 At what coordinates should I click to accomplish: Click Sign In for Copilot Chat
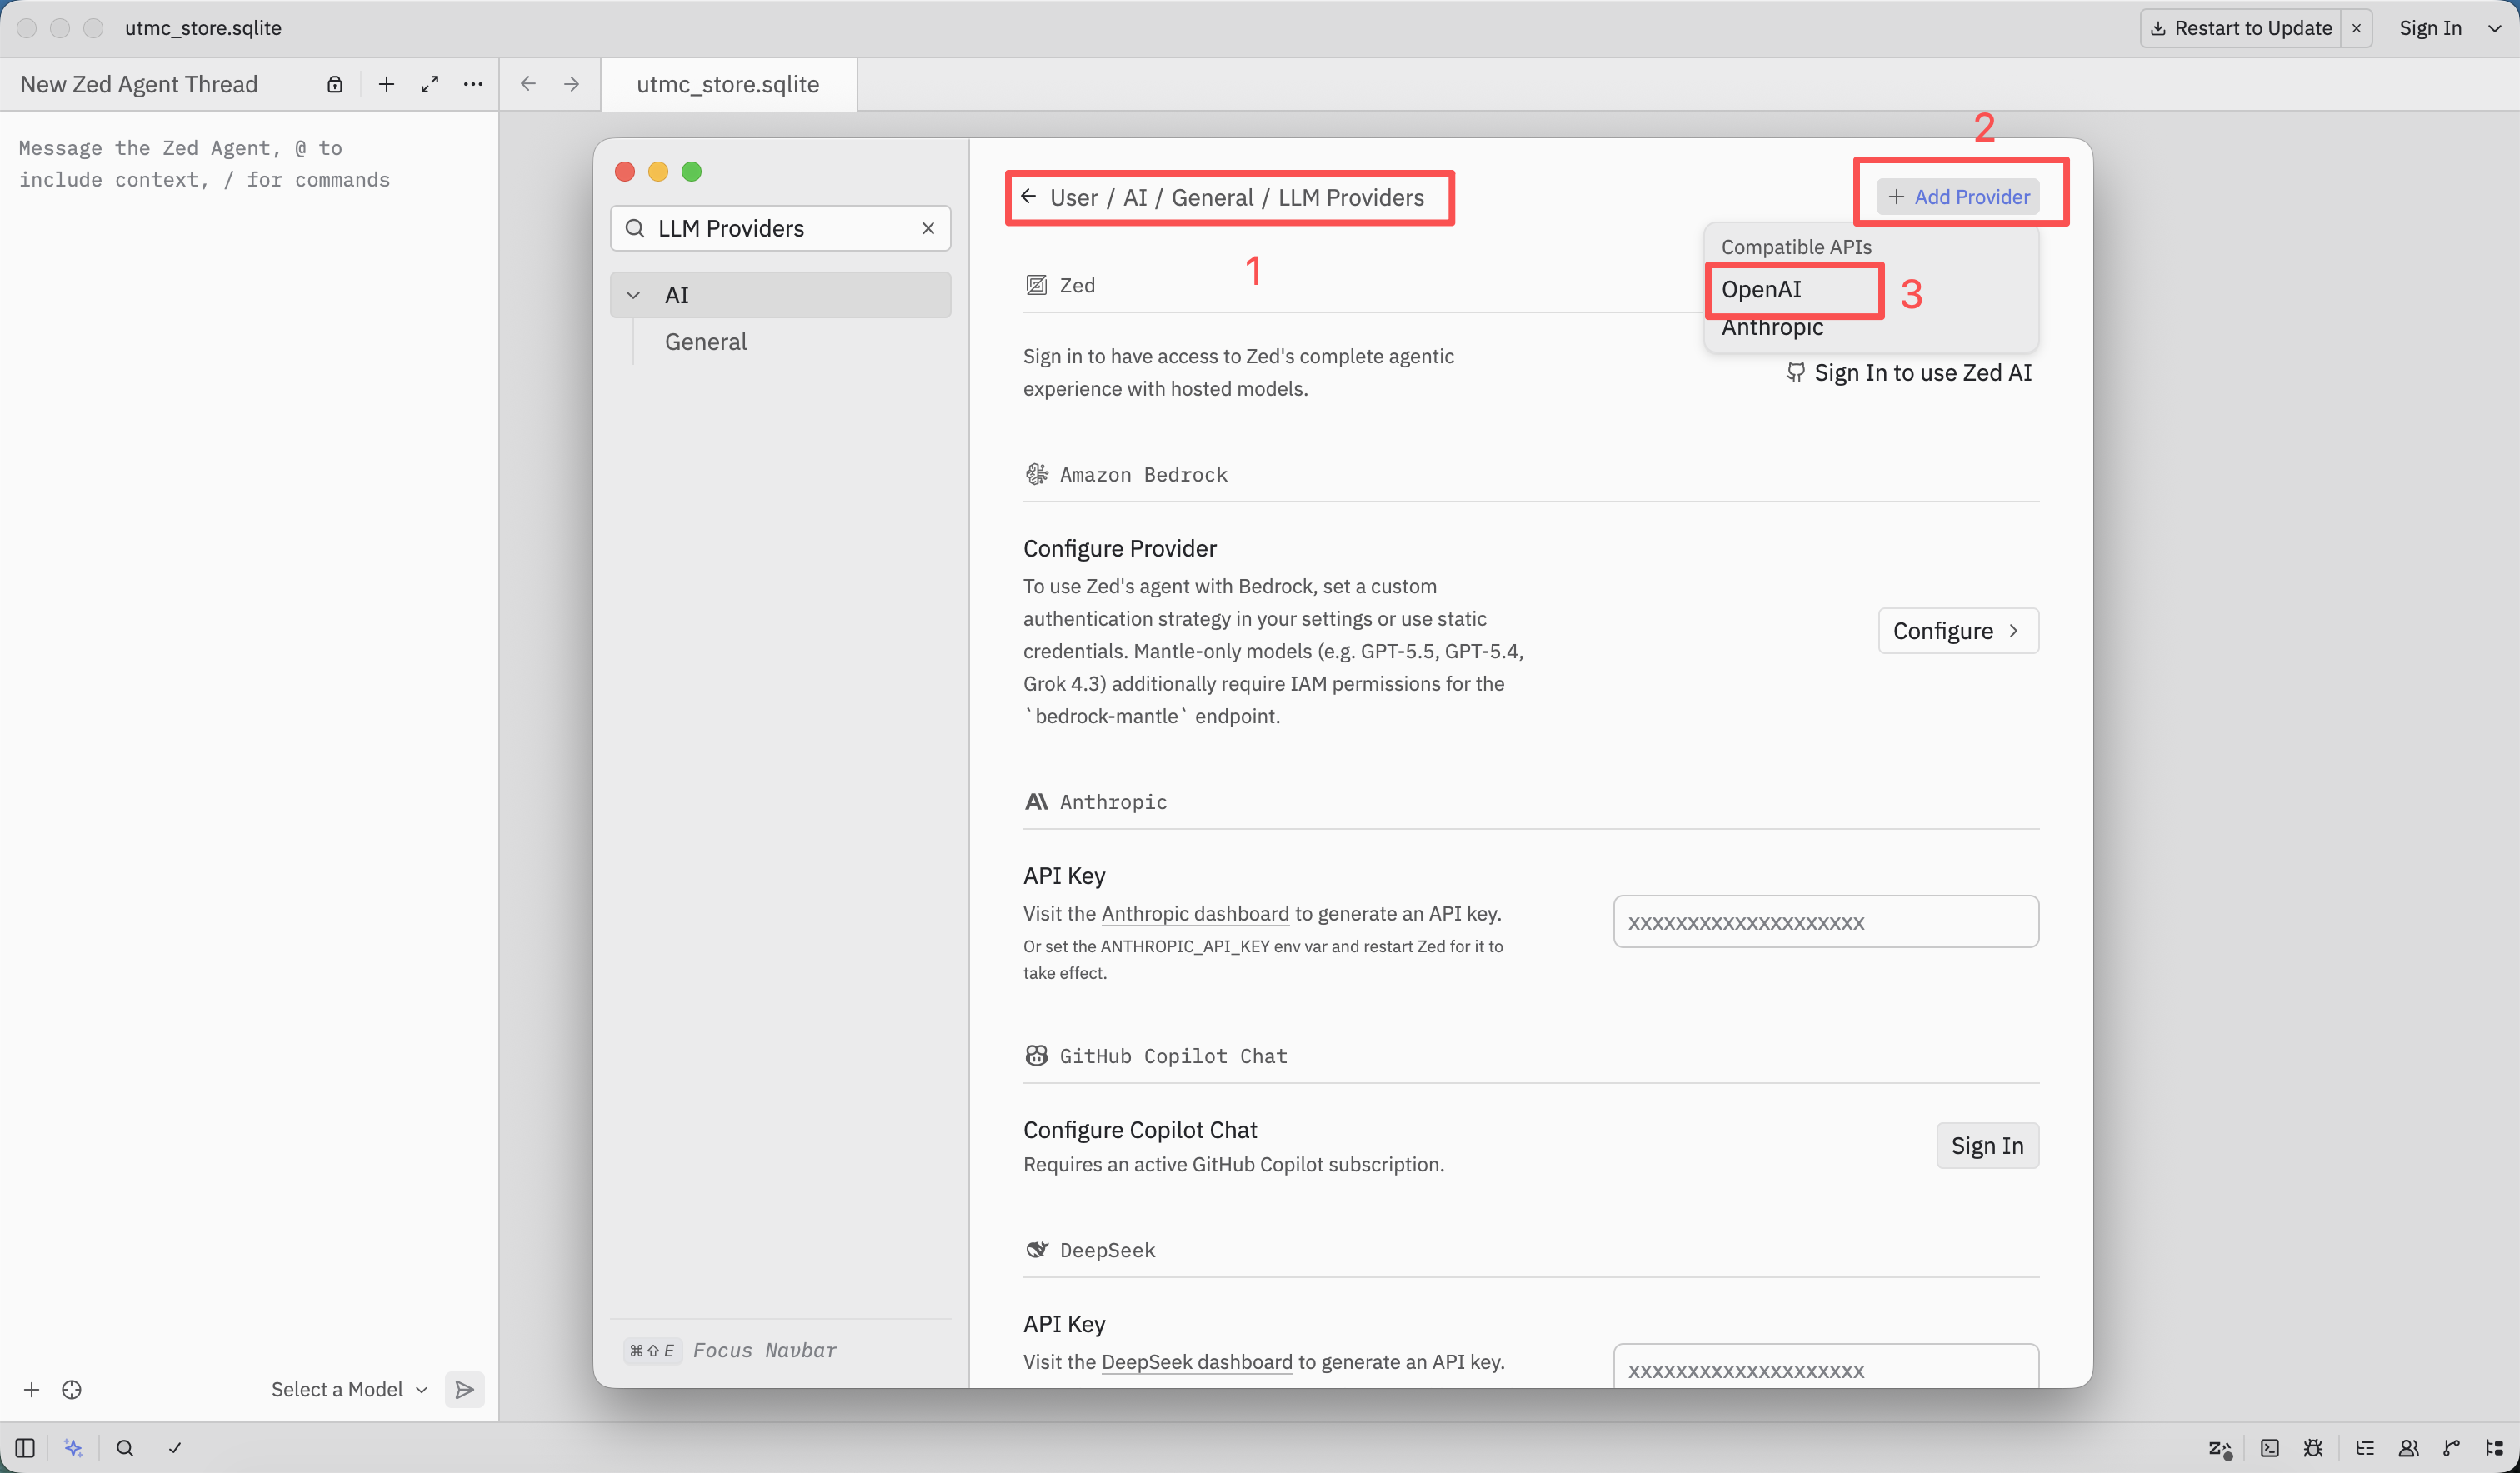point(1987,1146)
